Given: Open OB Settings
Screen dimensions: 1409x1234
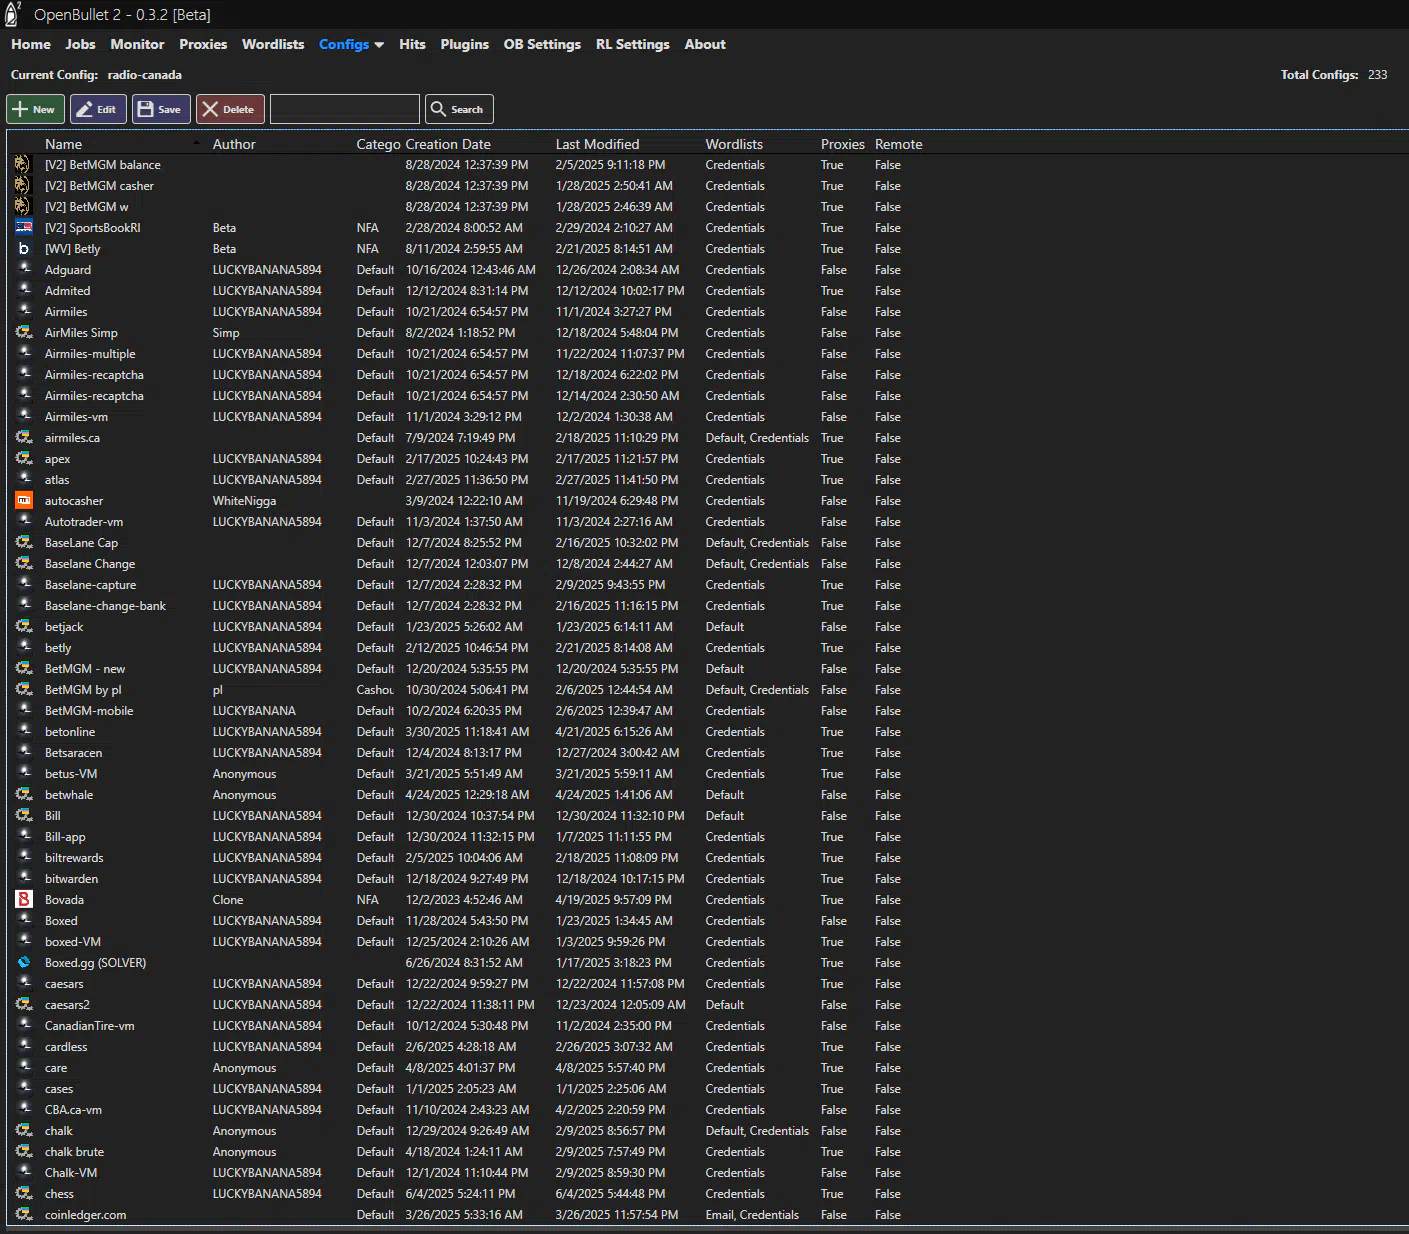Looking at the screenshot, I should pos(542,44).
